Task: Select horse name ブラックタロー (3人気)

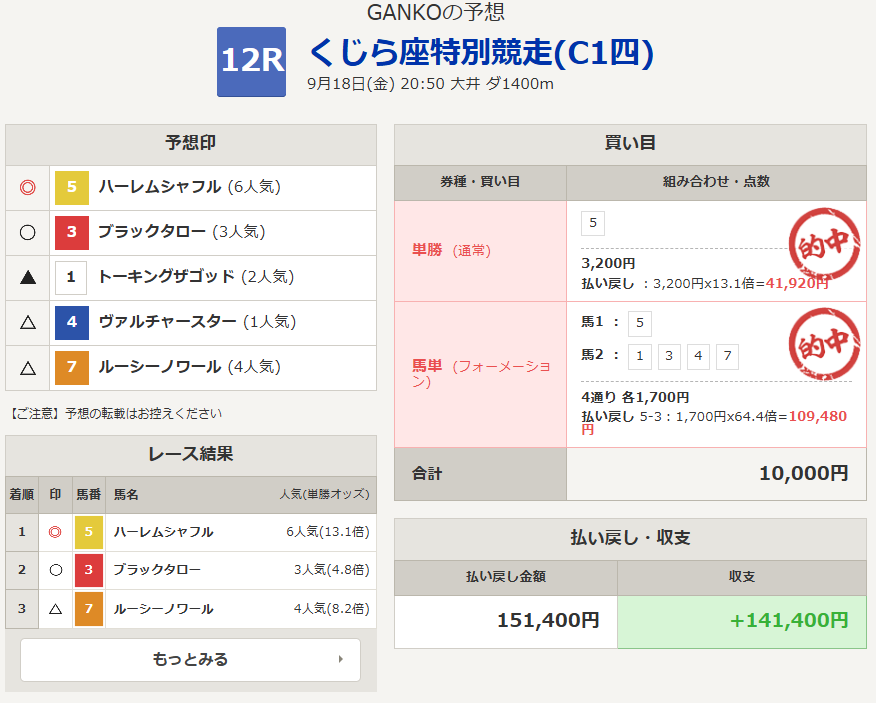Action: [x=182, y=232]
